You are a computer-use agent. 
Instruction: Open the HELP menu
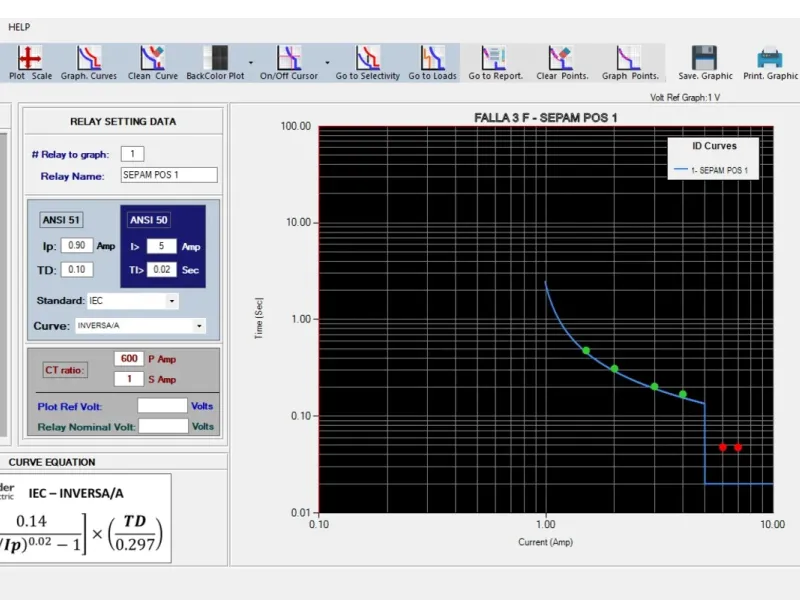(x=19, y=27)
